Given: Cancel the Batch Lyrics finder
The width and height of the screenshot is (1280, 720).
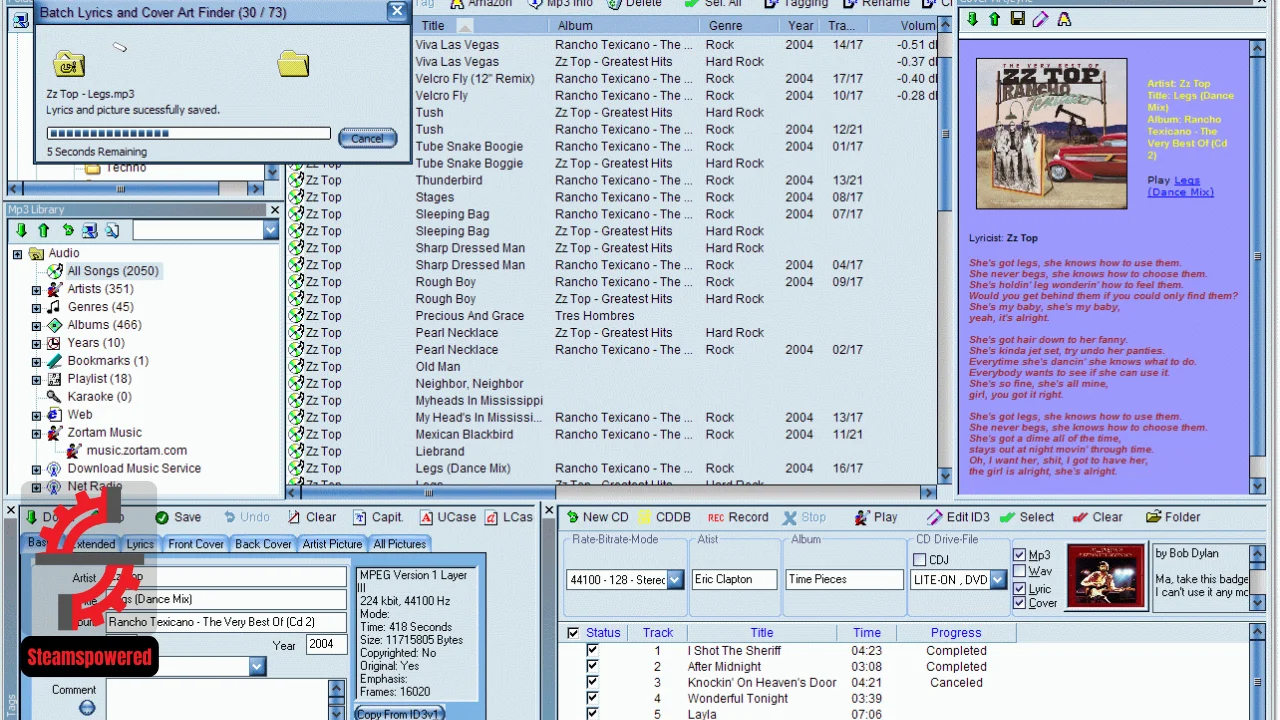Looking at the screenshot, I should 367,138.
